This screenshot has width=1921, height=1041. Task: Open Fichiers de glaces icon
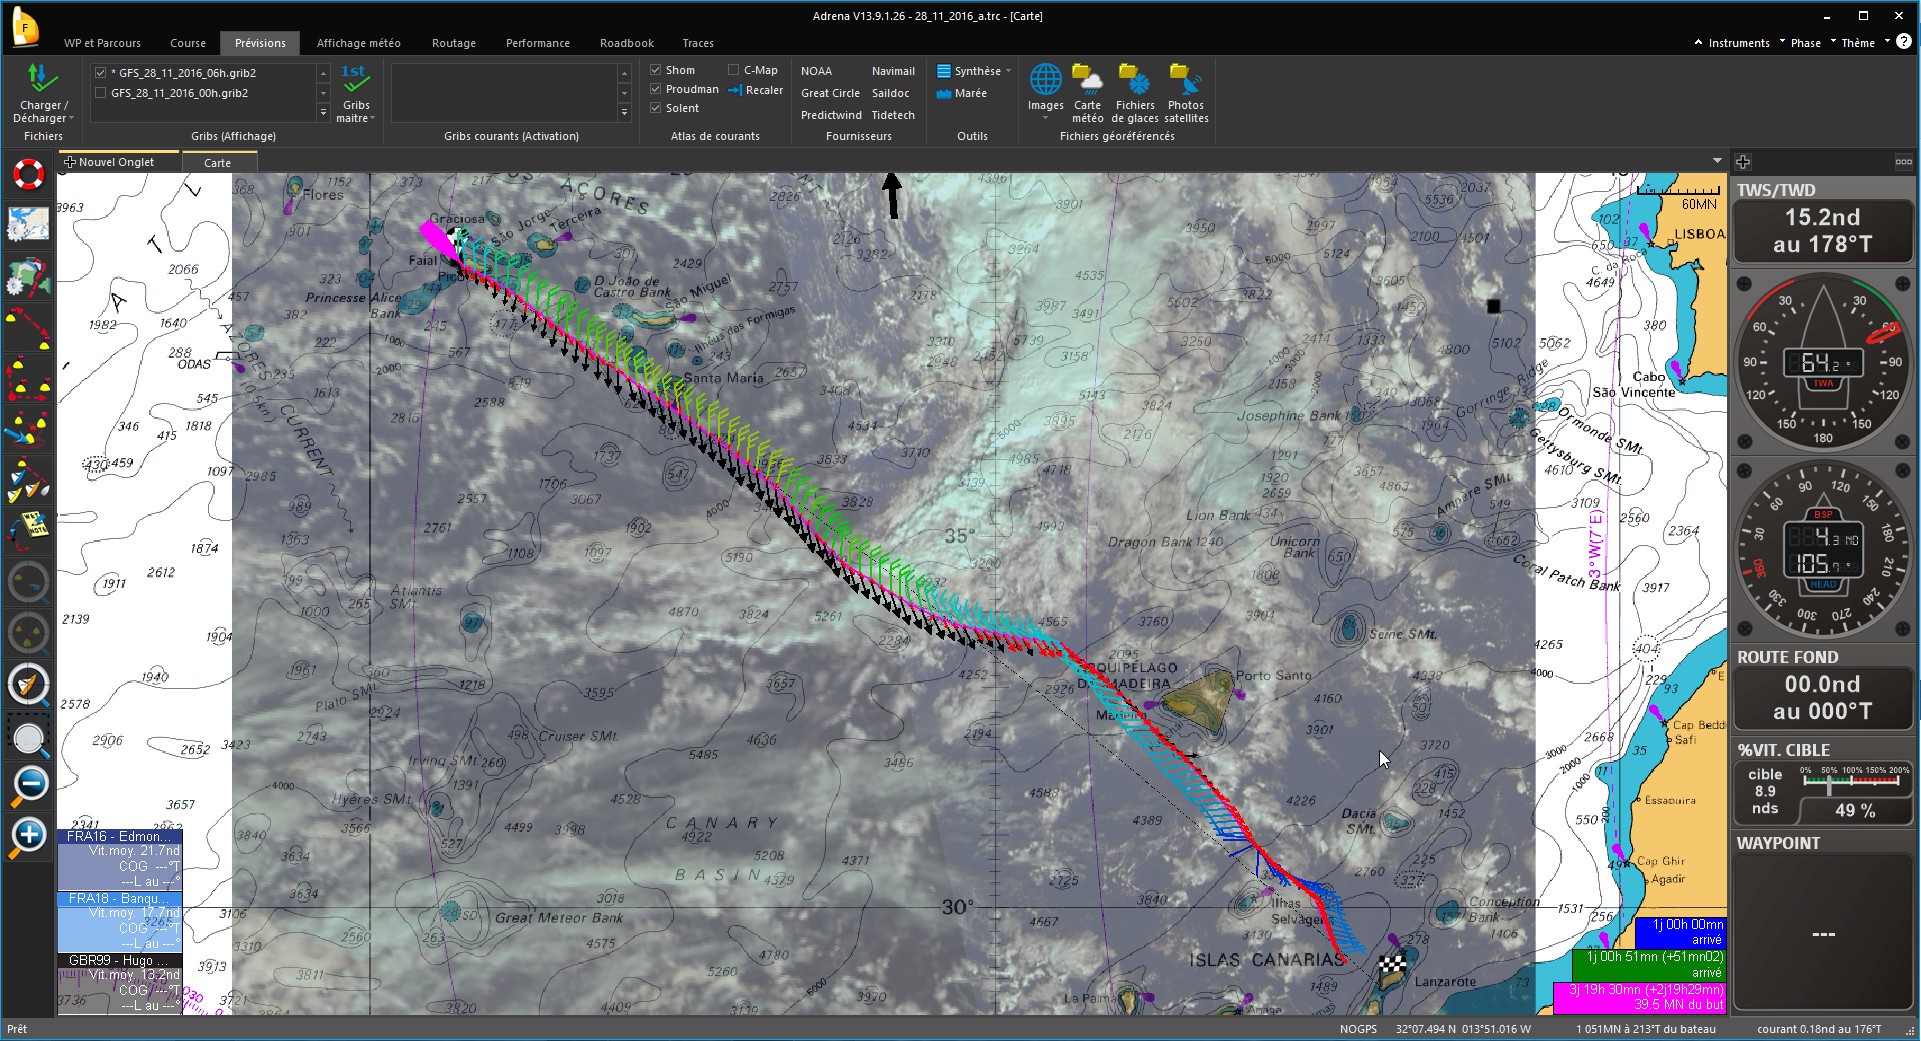1134,79
